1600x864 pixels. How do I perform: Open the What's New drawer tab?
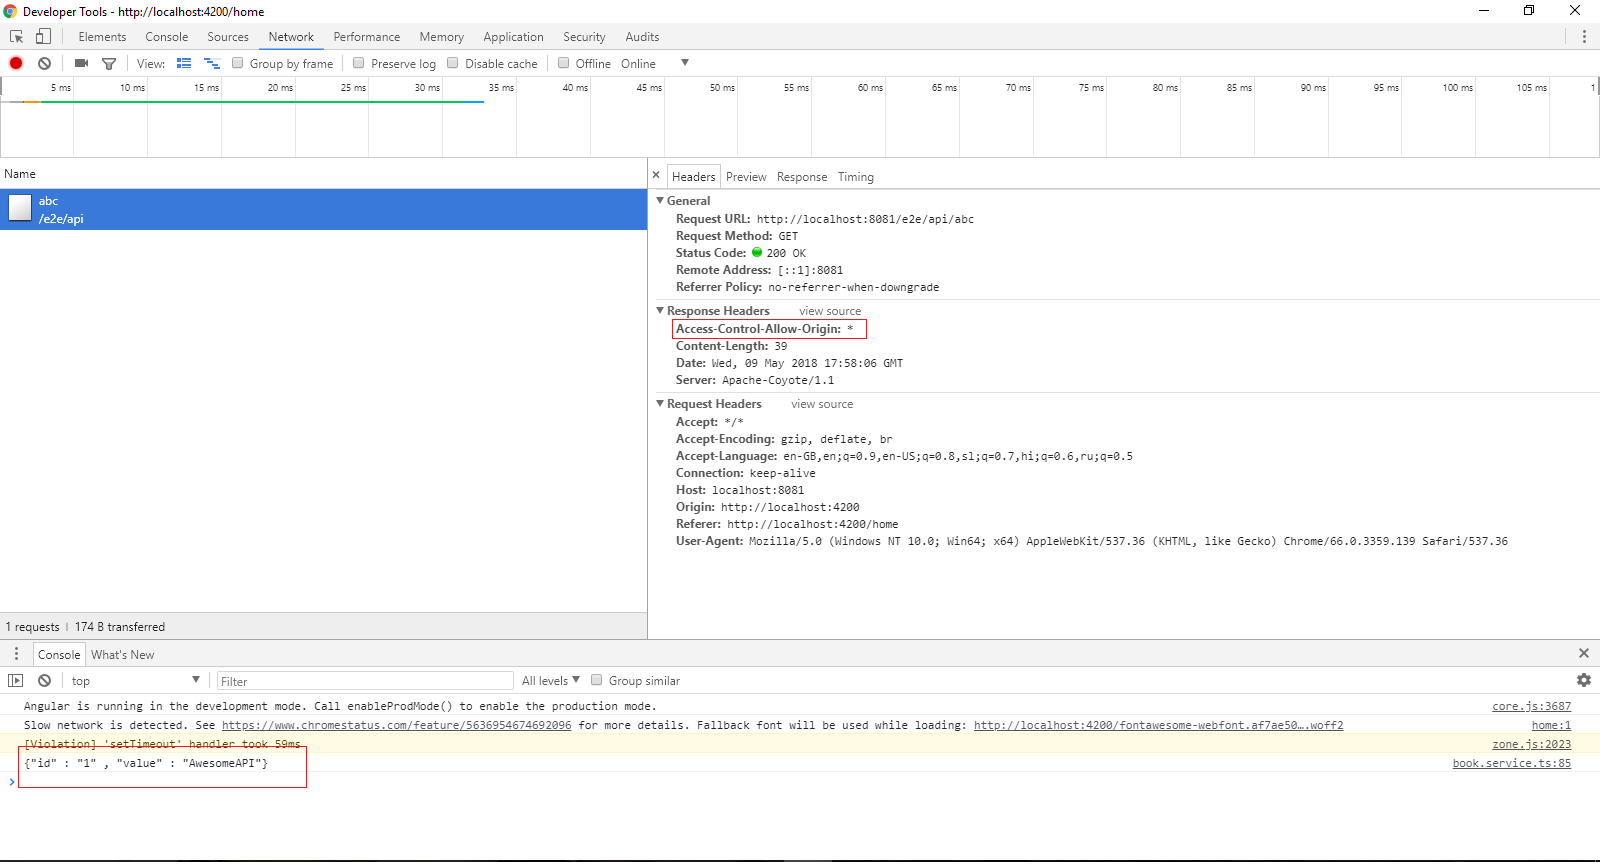(x=123, y=655)
